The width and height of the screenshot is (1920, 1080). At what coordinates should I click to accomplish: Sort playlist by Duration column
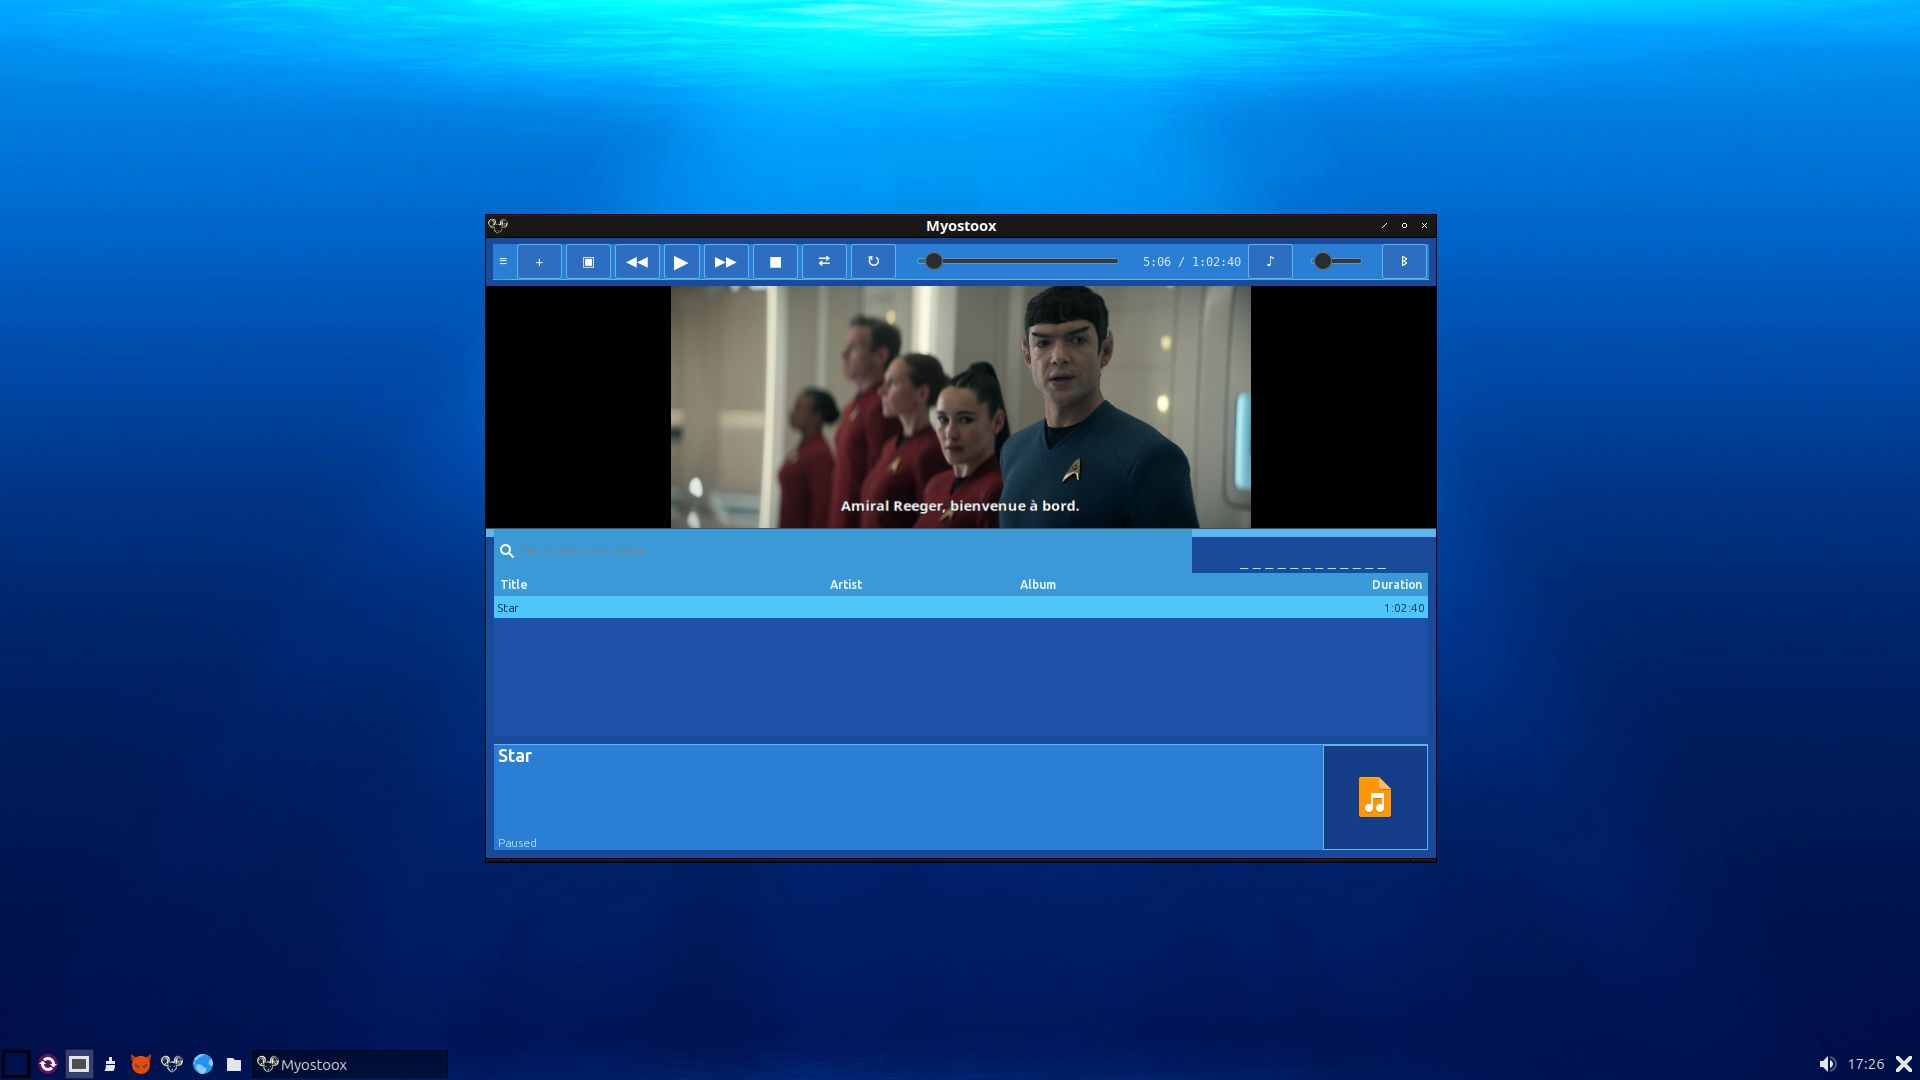1397,585
